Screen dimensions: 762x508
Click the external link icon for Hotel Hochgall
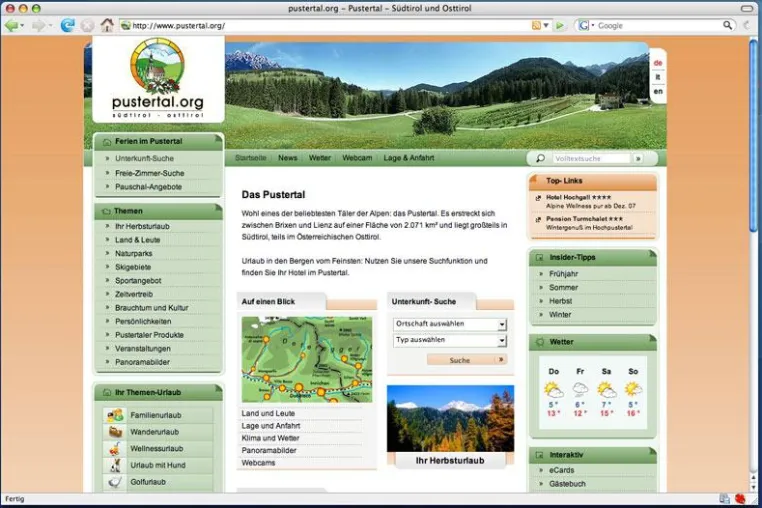coord(538,198)
